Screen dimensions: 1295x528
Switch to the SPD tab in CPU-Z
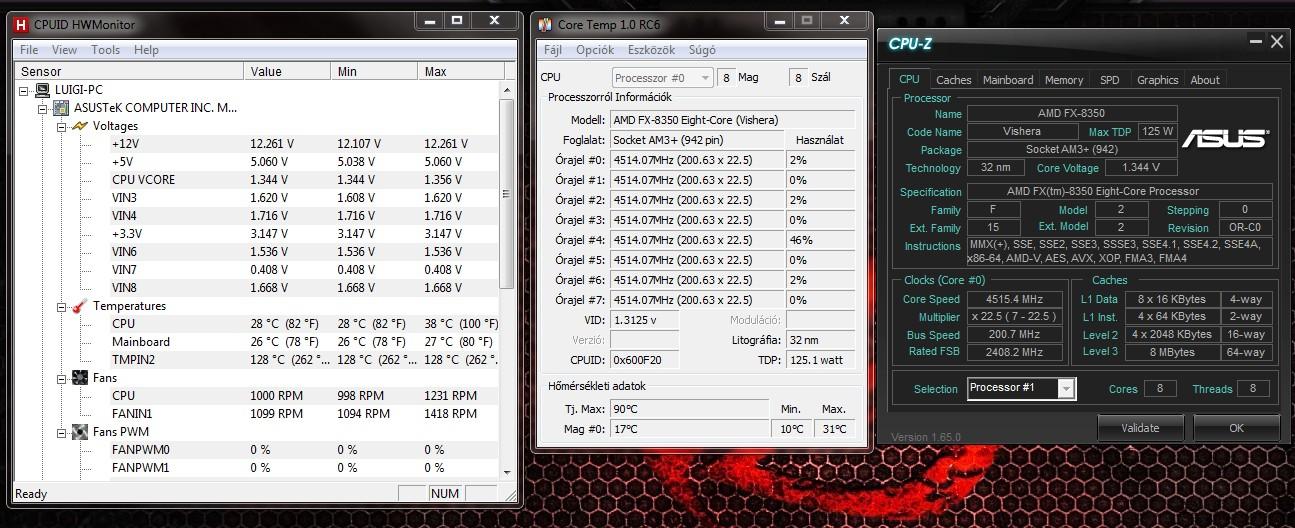[x=1109, y=80]
